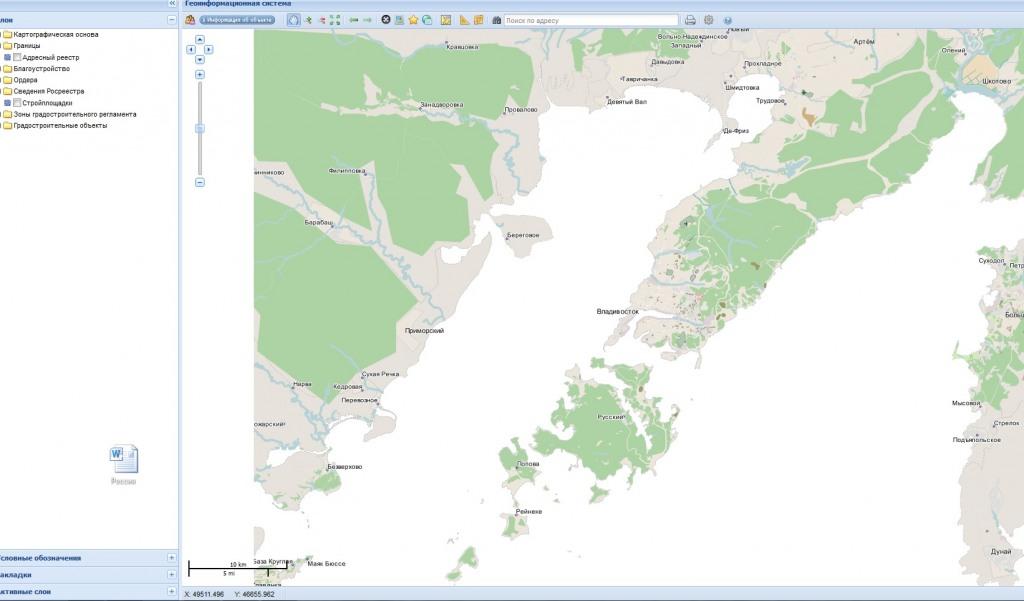Viewport: 1024px width, 601px height.
Task: Click the blue help icon
Action: 727,20
